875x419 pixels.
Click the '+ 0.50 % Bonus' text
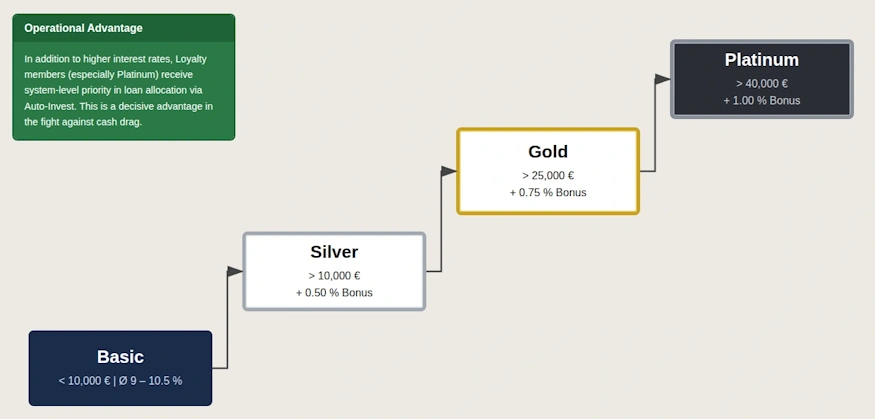334,292
